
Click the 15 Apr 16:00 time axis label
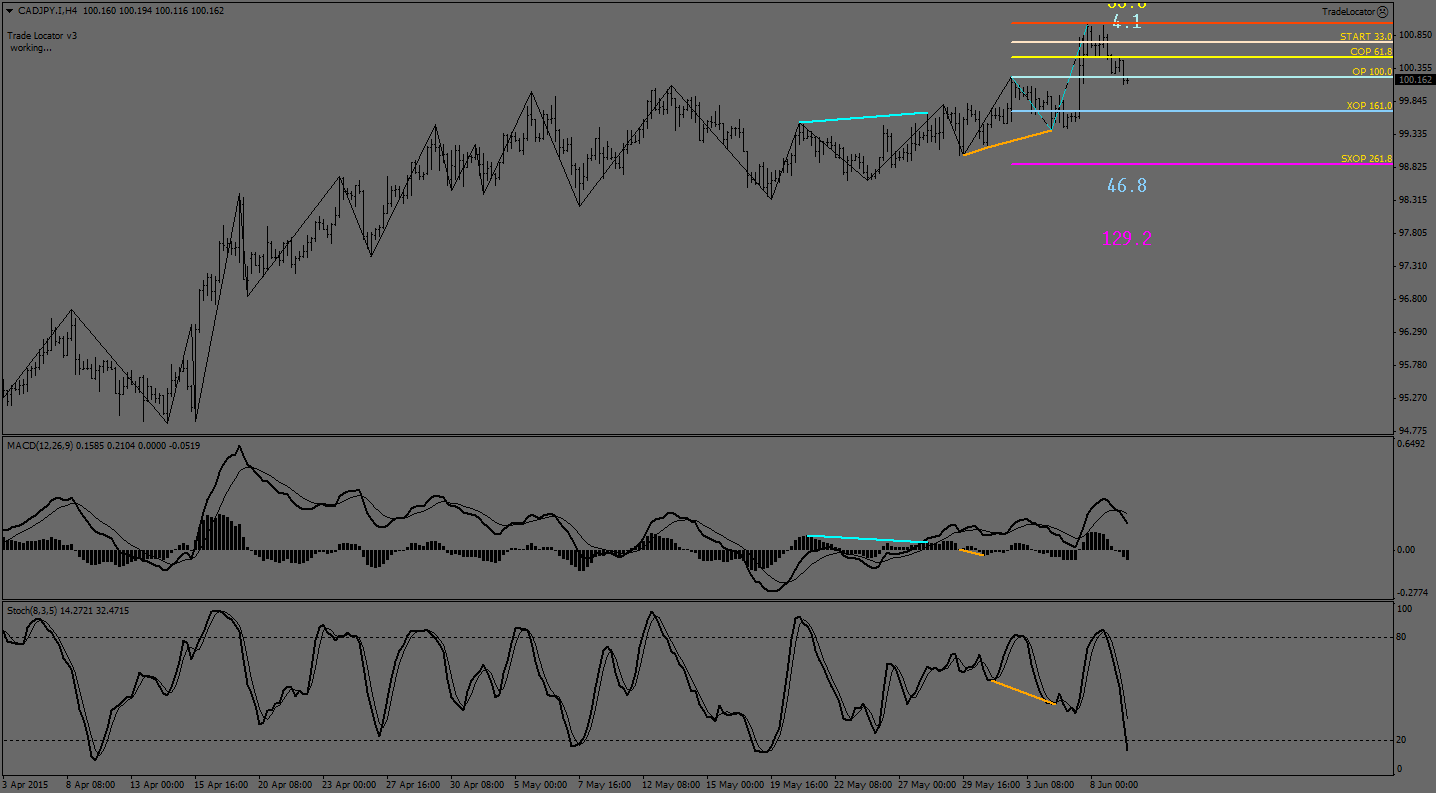click(x=220, y=785)
